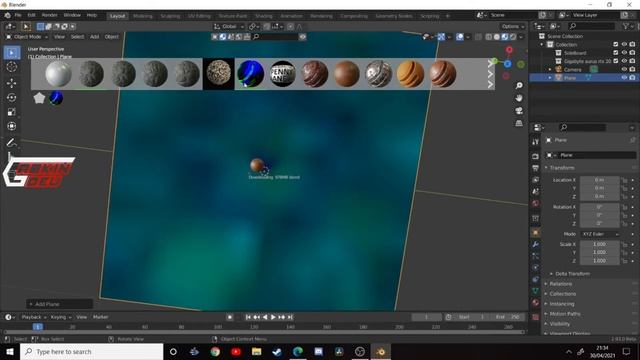Viewport: 640px width, 360px height.
Task: Click the Location X value field
Action: click(599, 180)
